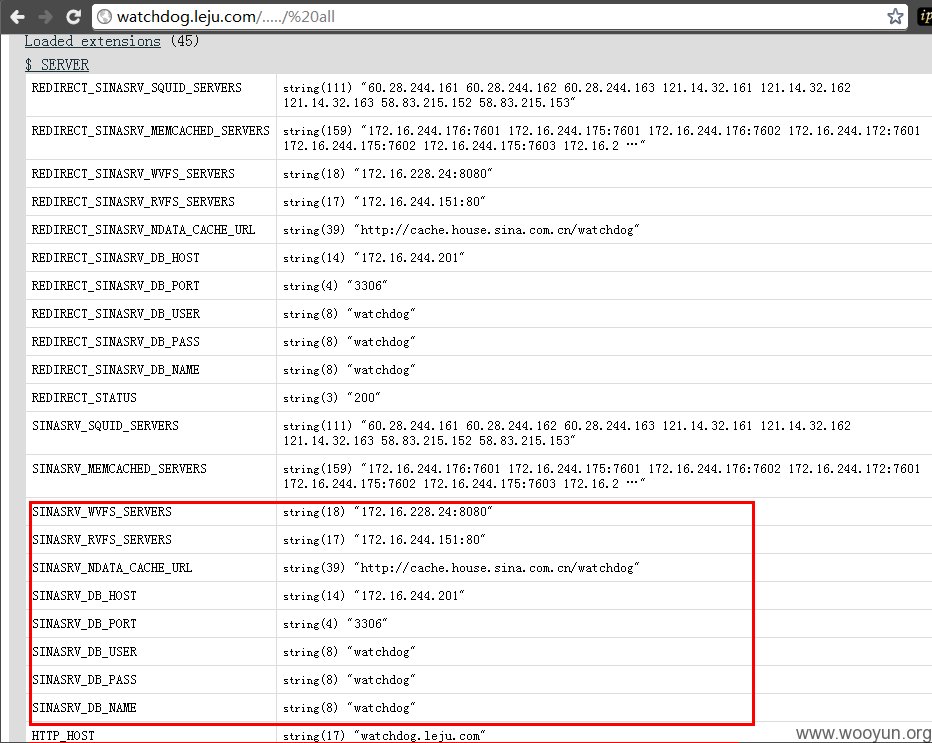The image size is (932, 743).
Task: Click the SINASRV_DB_PORT key
Action: click(x=84, y=624)
